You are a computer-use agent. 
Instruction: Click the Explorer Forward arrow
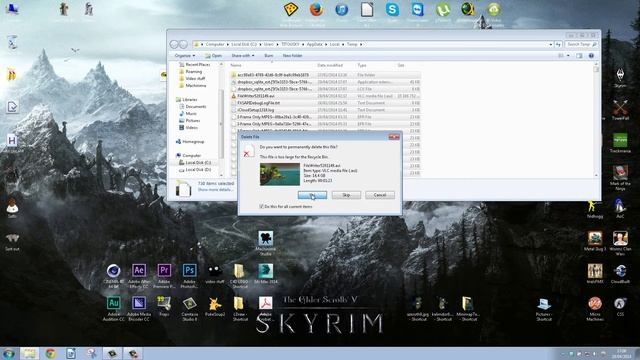pyautogui.click(x=183, y=44)
